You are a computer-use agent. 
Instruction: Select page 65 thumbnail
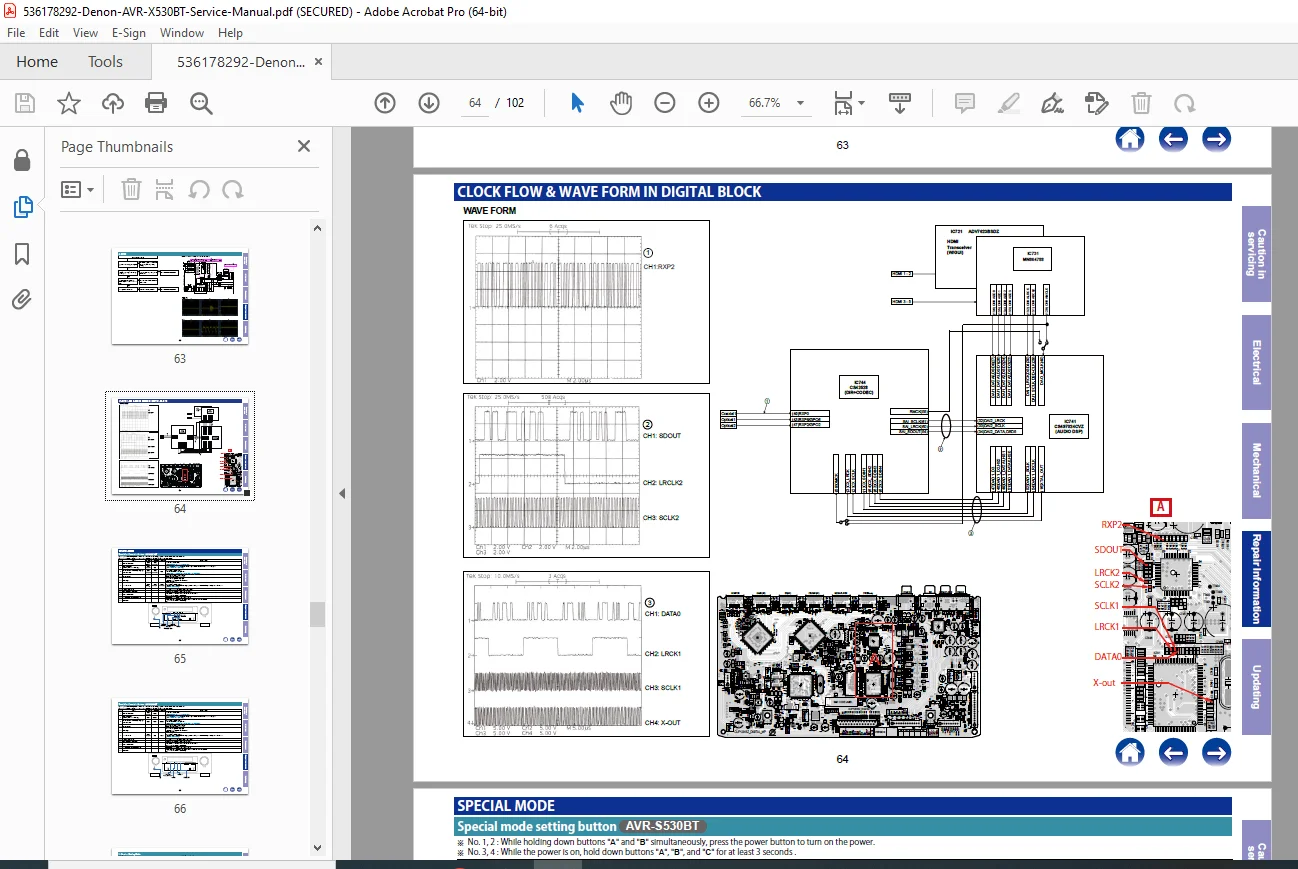pyautogui.click(x=180, y=597)
